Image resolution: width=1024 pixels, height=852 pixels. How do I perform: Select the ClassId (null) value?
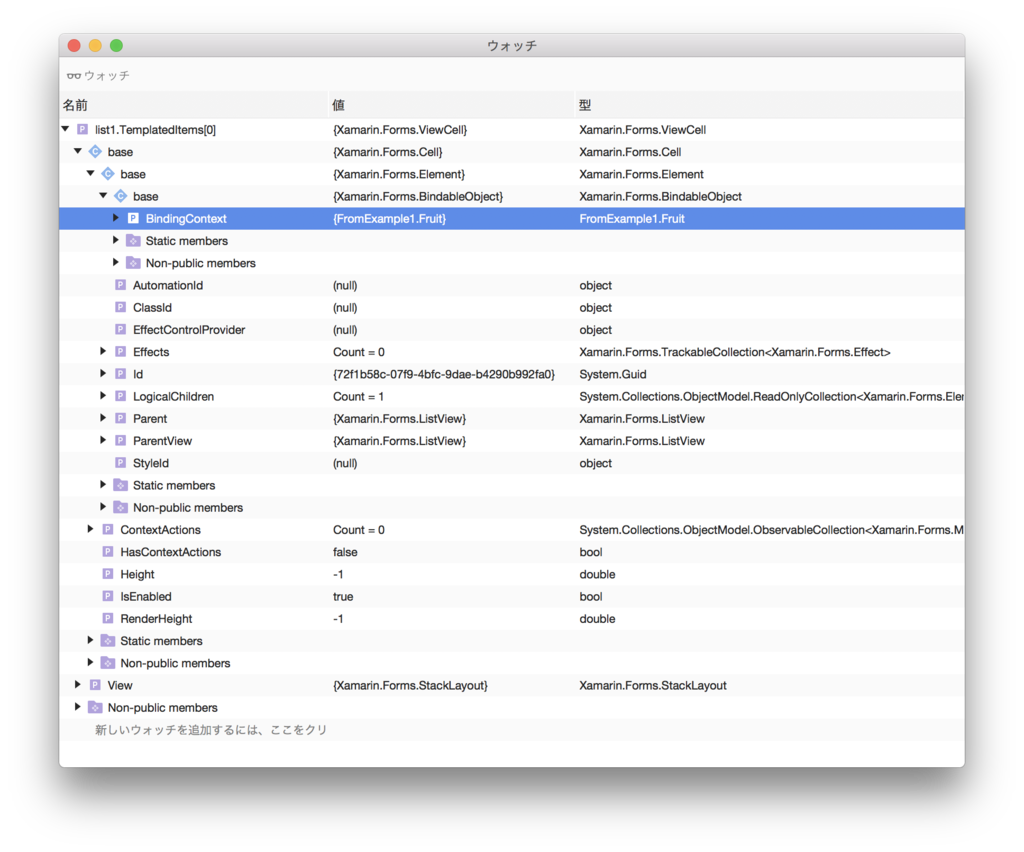345,308
